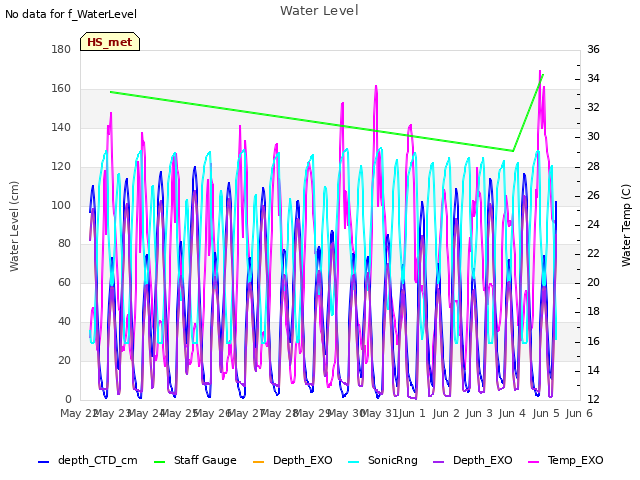The image size is (640, 480).
Task: Click the magenta Temp_EXO legend swatch
Action: [534, 462]
